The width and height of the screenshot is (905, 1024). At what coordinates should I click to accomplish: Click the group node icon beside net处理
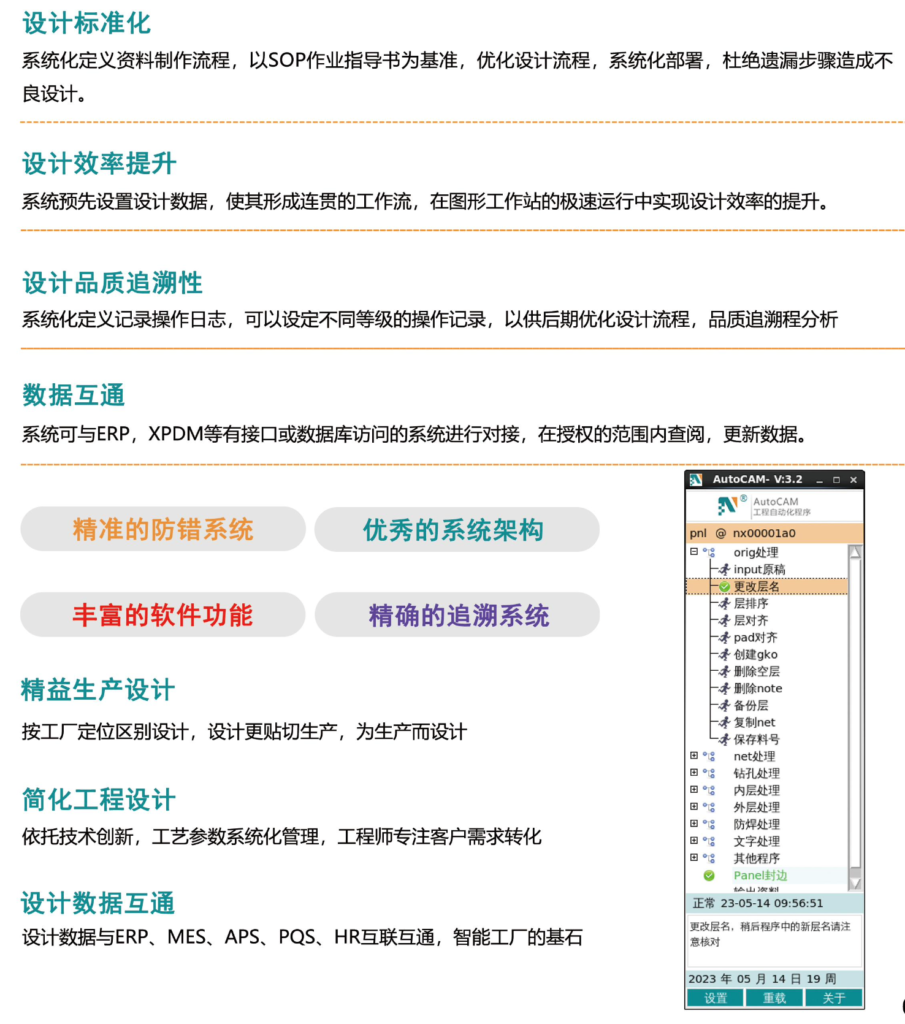[709, 756]
